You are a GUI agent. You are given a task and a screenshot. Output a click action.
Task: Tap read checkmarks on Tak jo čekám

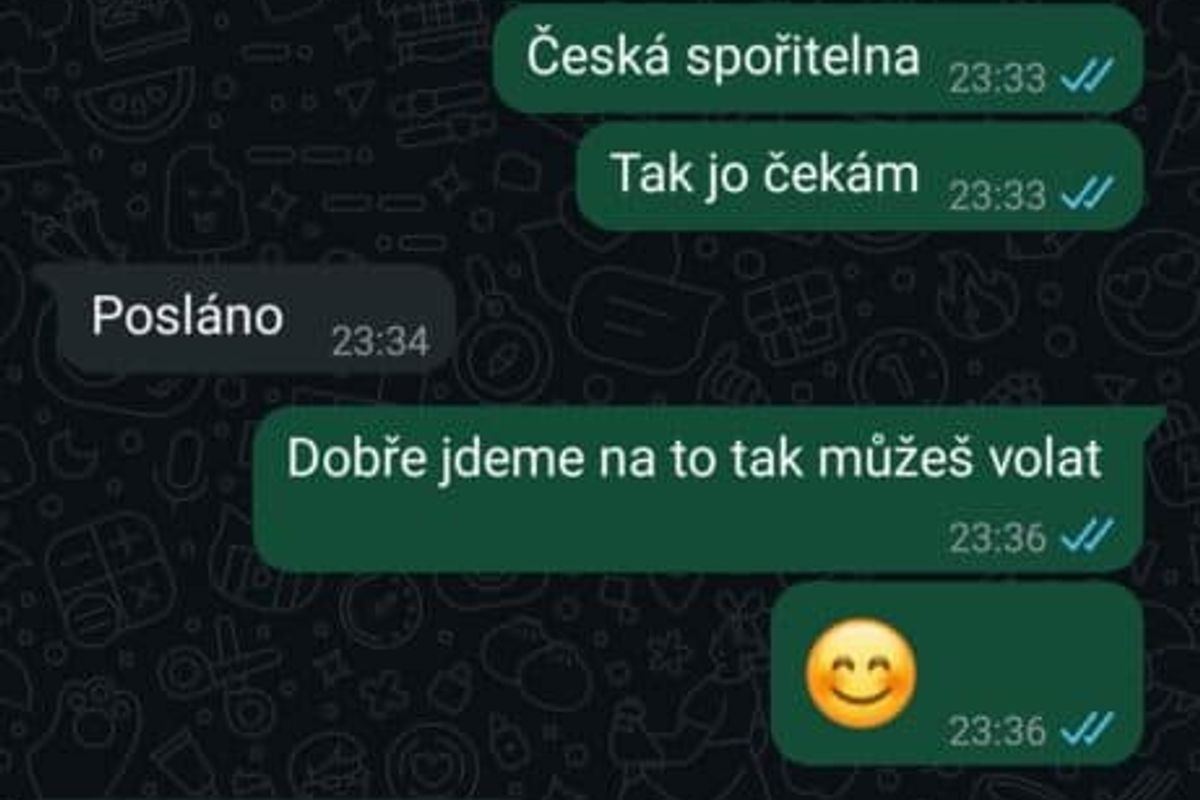click(x=1088, y=195)
